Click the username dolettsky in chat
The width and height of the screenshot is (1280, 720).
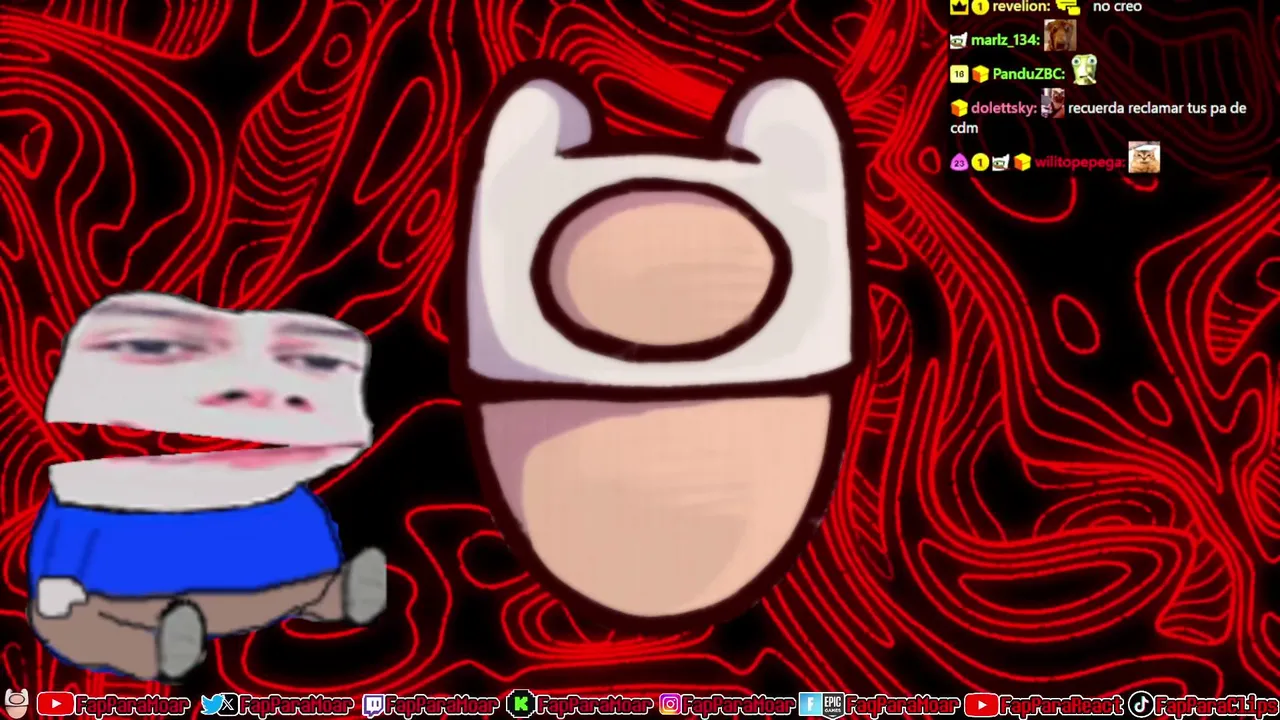1004,108
